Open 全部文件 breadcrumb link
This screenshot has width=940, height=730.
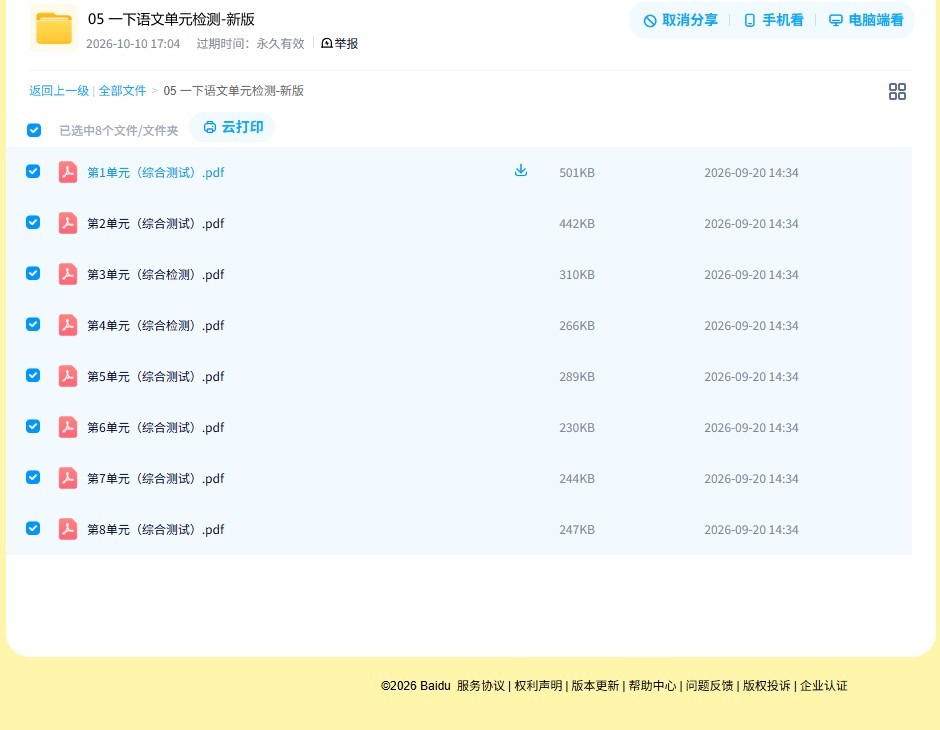coord(122,91)
